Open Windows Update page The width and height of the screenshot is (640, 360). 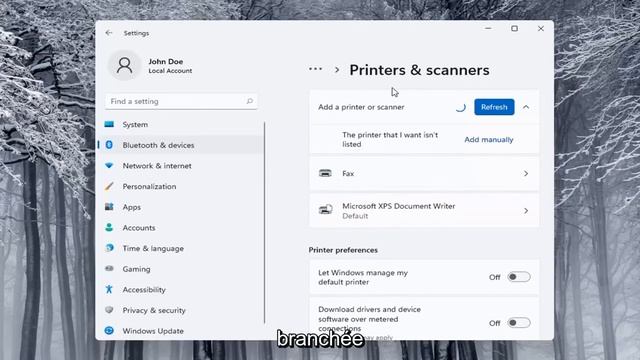(x=180, y=331)
